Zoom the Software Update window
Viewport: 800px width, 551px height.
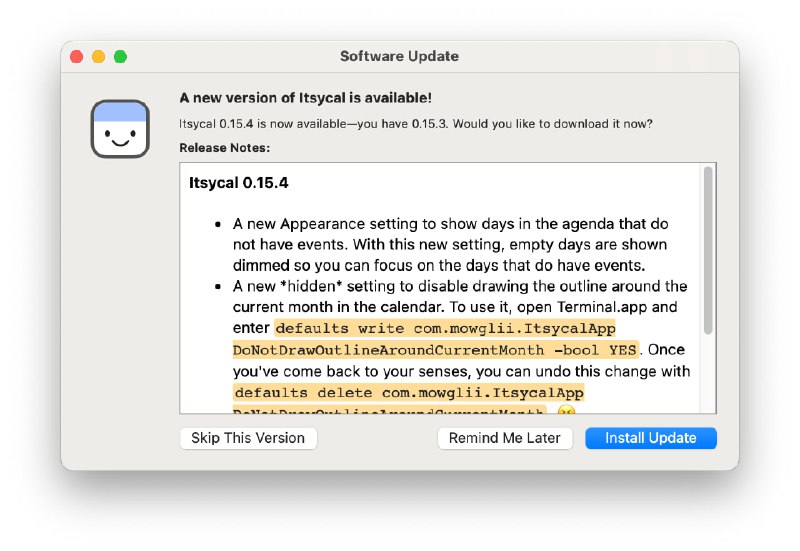[x=120, y=56]
